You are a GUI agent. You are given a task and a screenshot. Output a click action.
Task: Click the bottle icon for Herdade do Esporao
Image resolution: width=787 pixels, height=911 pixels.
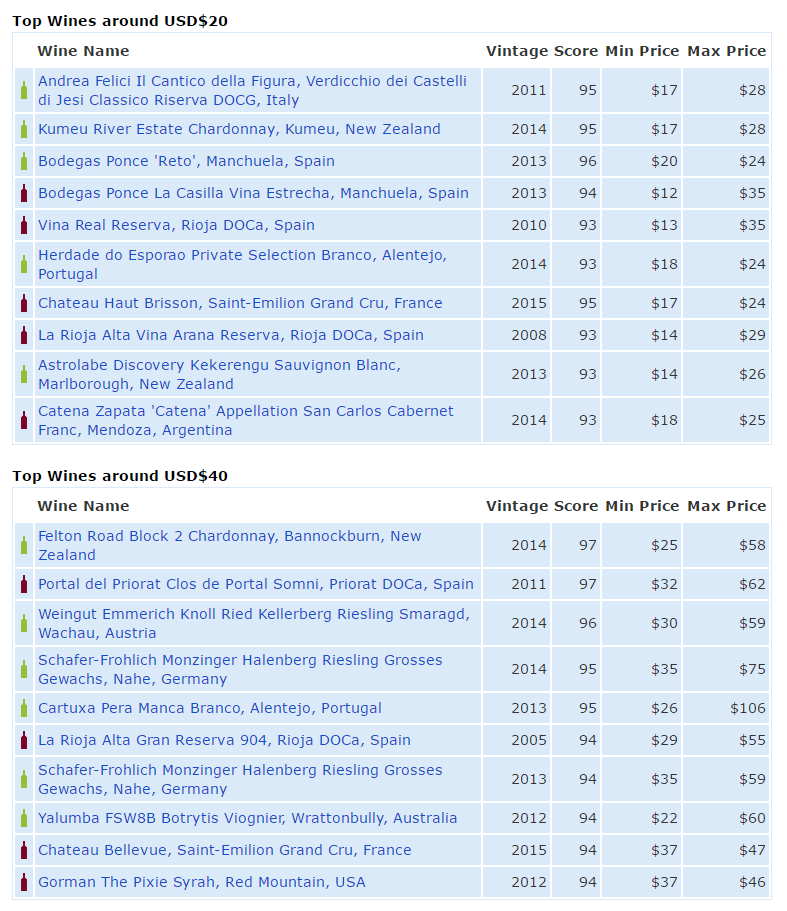point(24,264)
